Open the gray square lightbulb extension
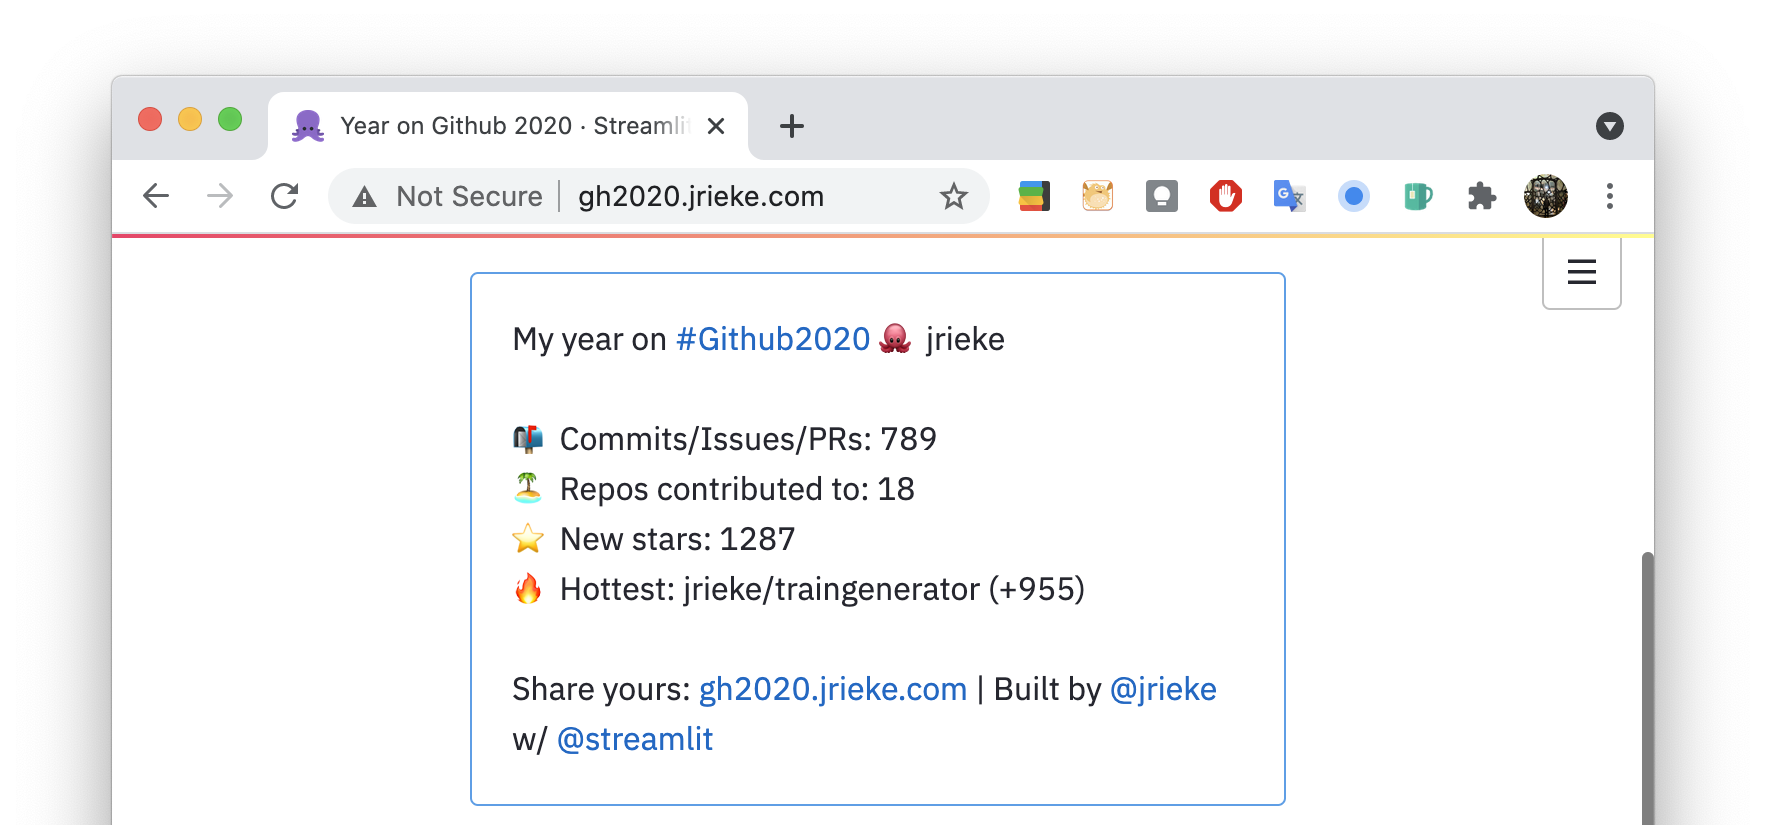This screenshot has height=825, width=1766. tap(1162, 196)
